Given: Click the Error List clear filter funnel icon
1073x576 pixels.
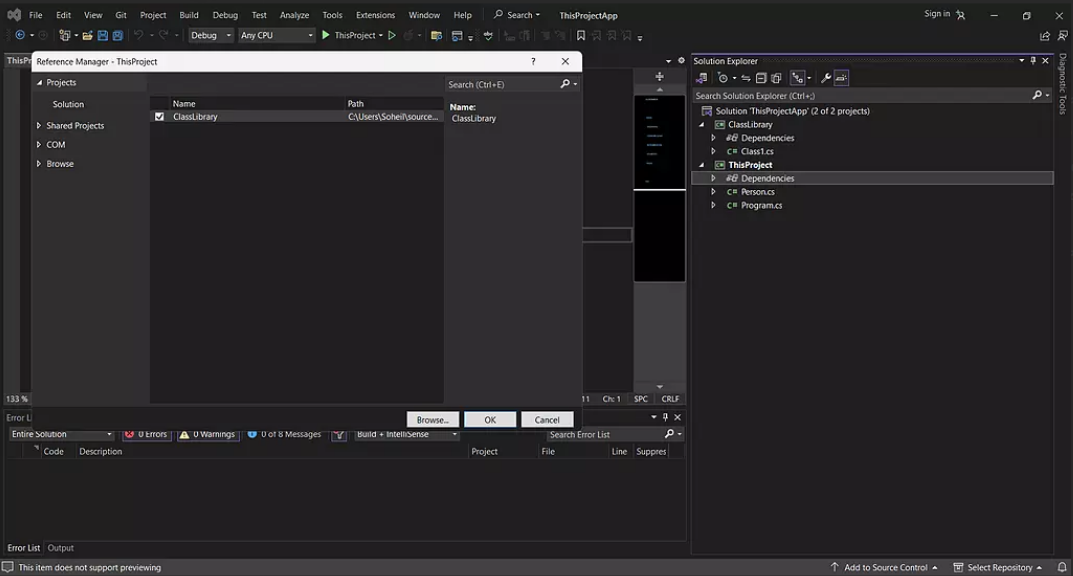Looking at the screenshot, I should pos(339,435).
